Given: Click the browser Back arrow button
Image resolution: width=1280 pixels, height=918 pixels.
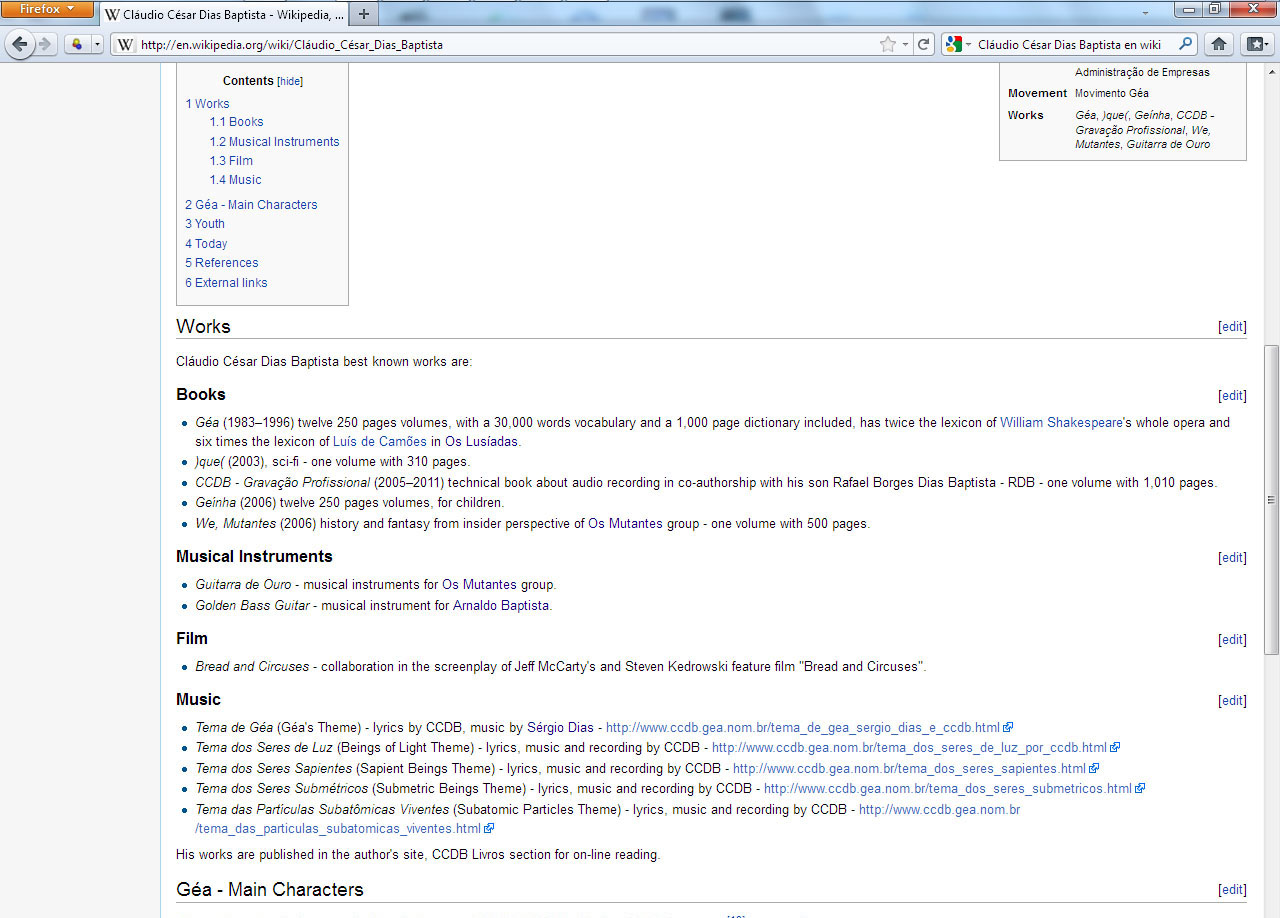Looking at the screenshot, I should [x=20, y=44].
